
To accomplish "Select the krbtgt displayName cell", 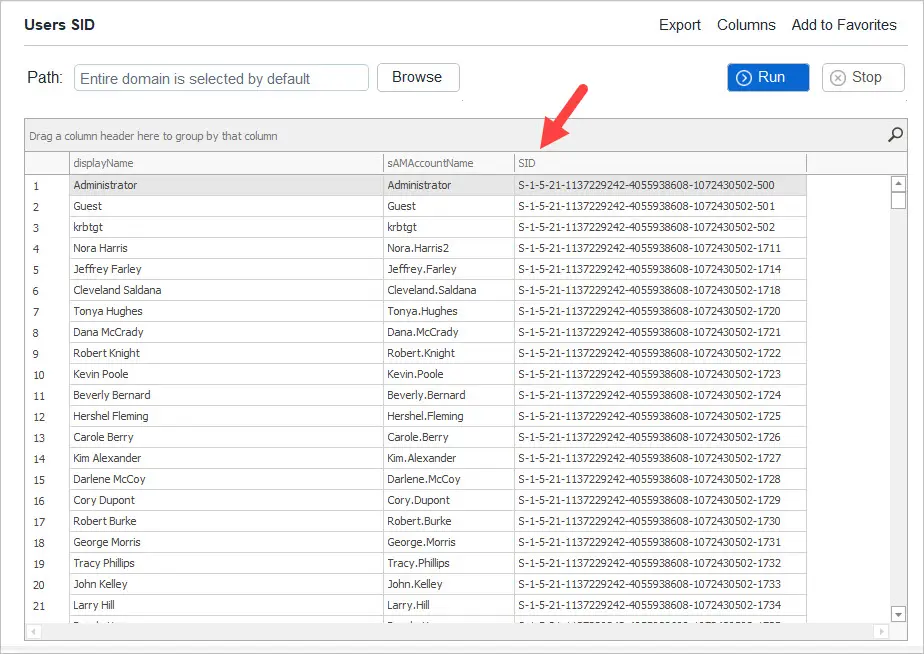I will 226,227.
